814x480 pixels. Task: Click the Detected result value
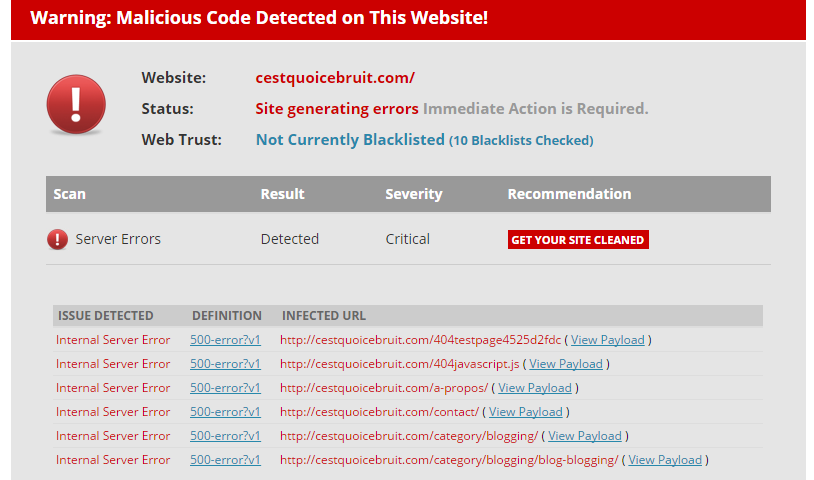[x=290, y=239]
